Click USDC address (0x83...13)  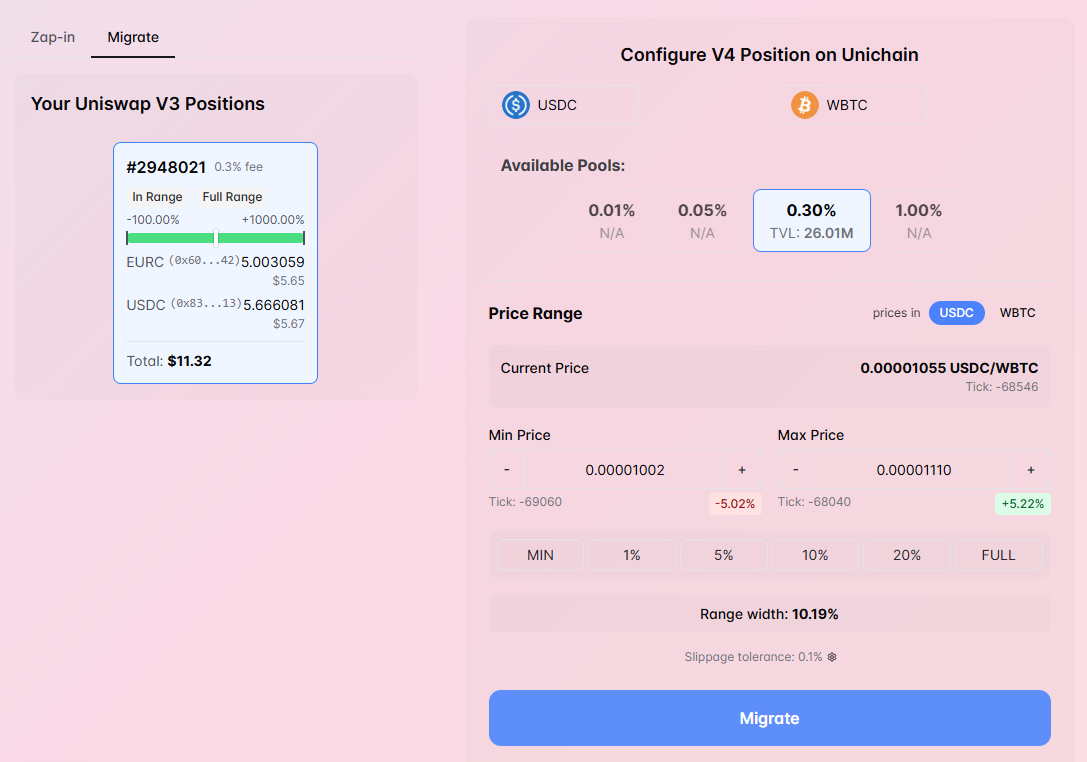(206, 304)
